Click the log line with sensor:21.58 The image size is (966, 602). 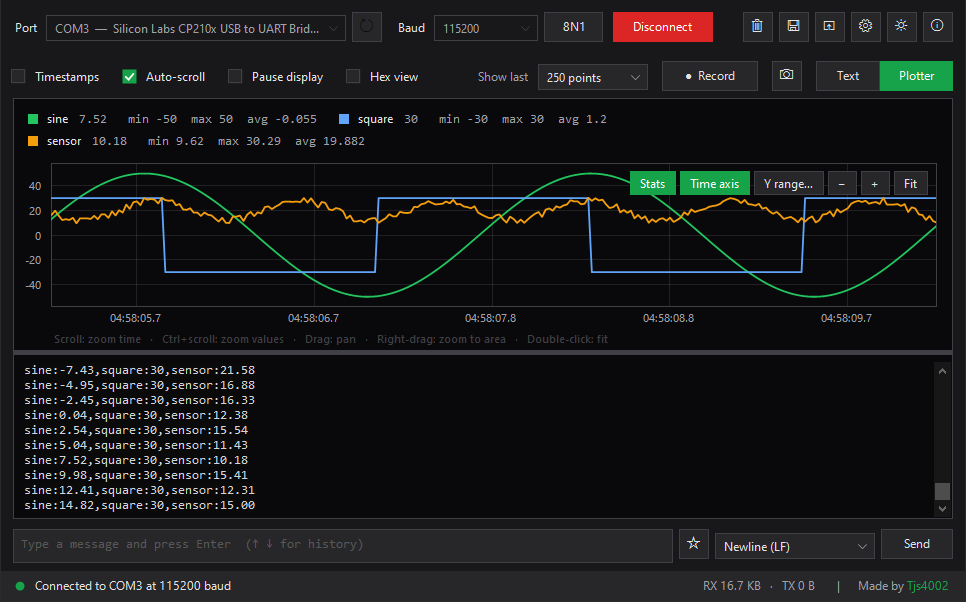[x=139, y=370]
